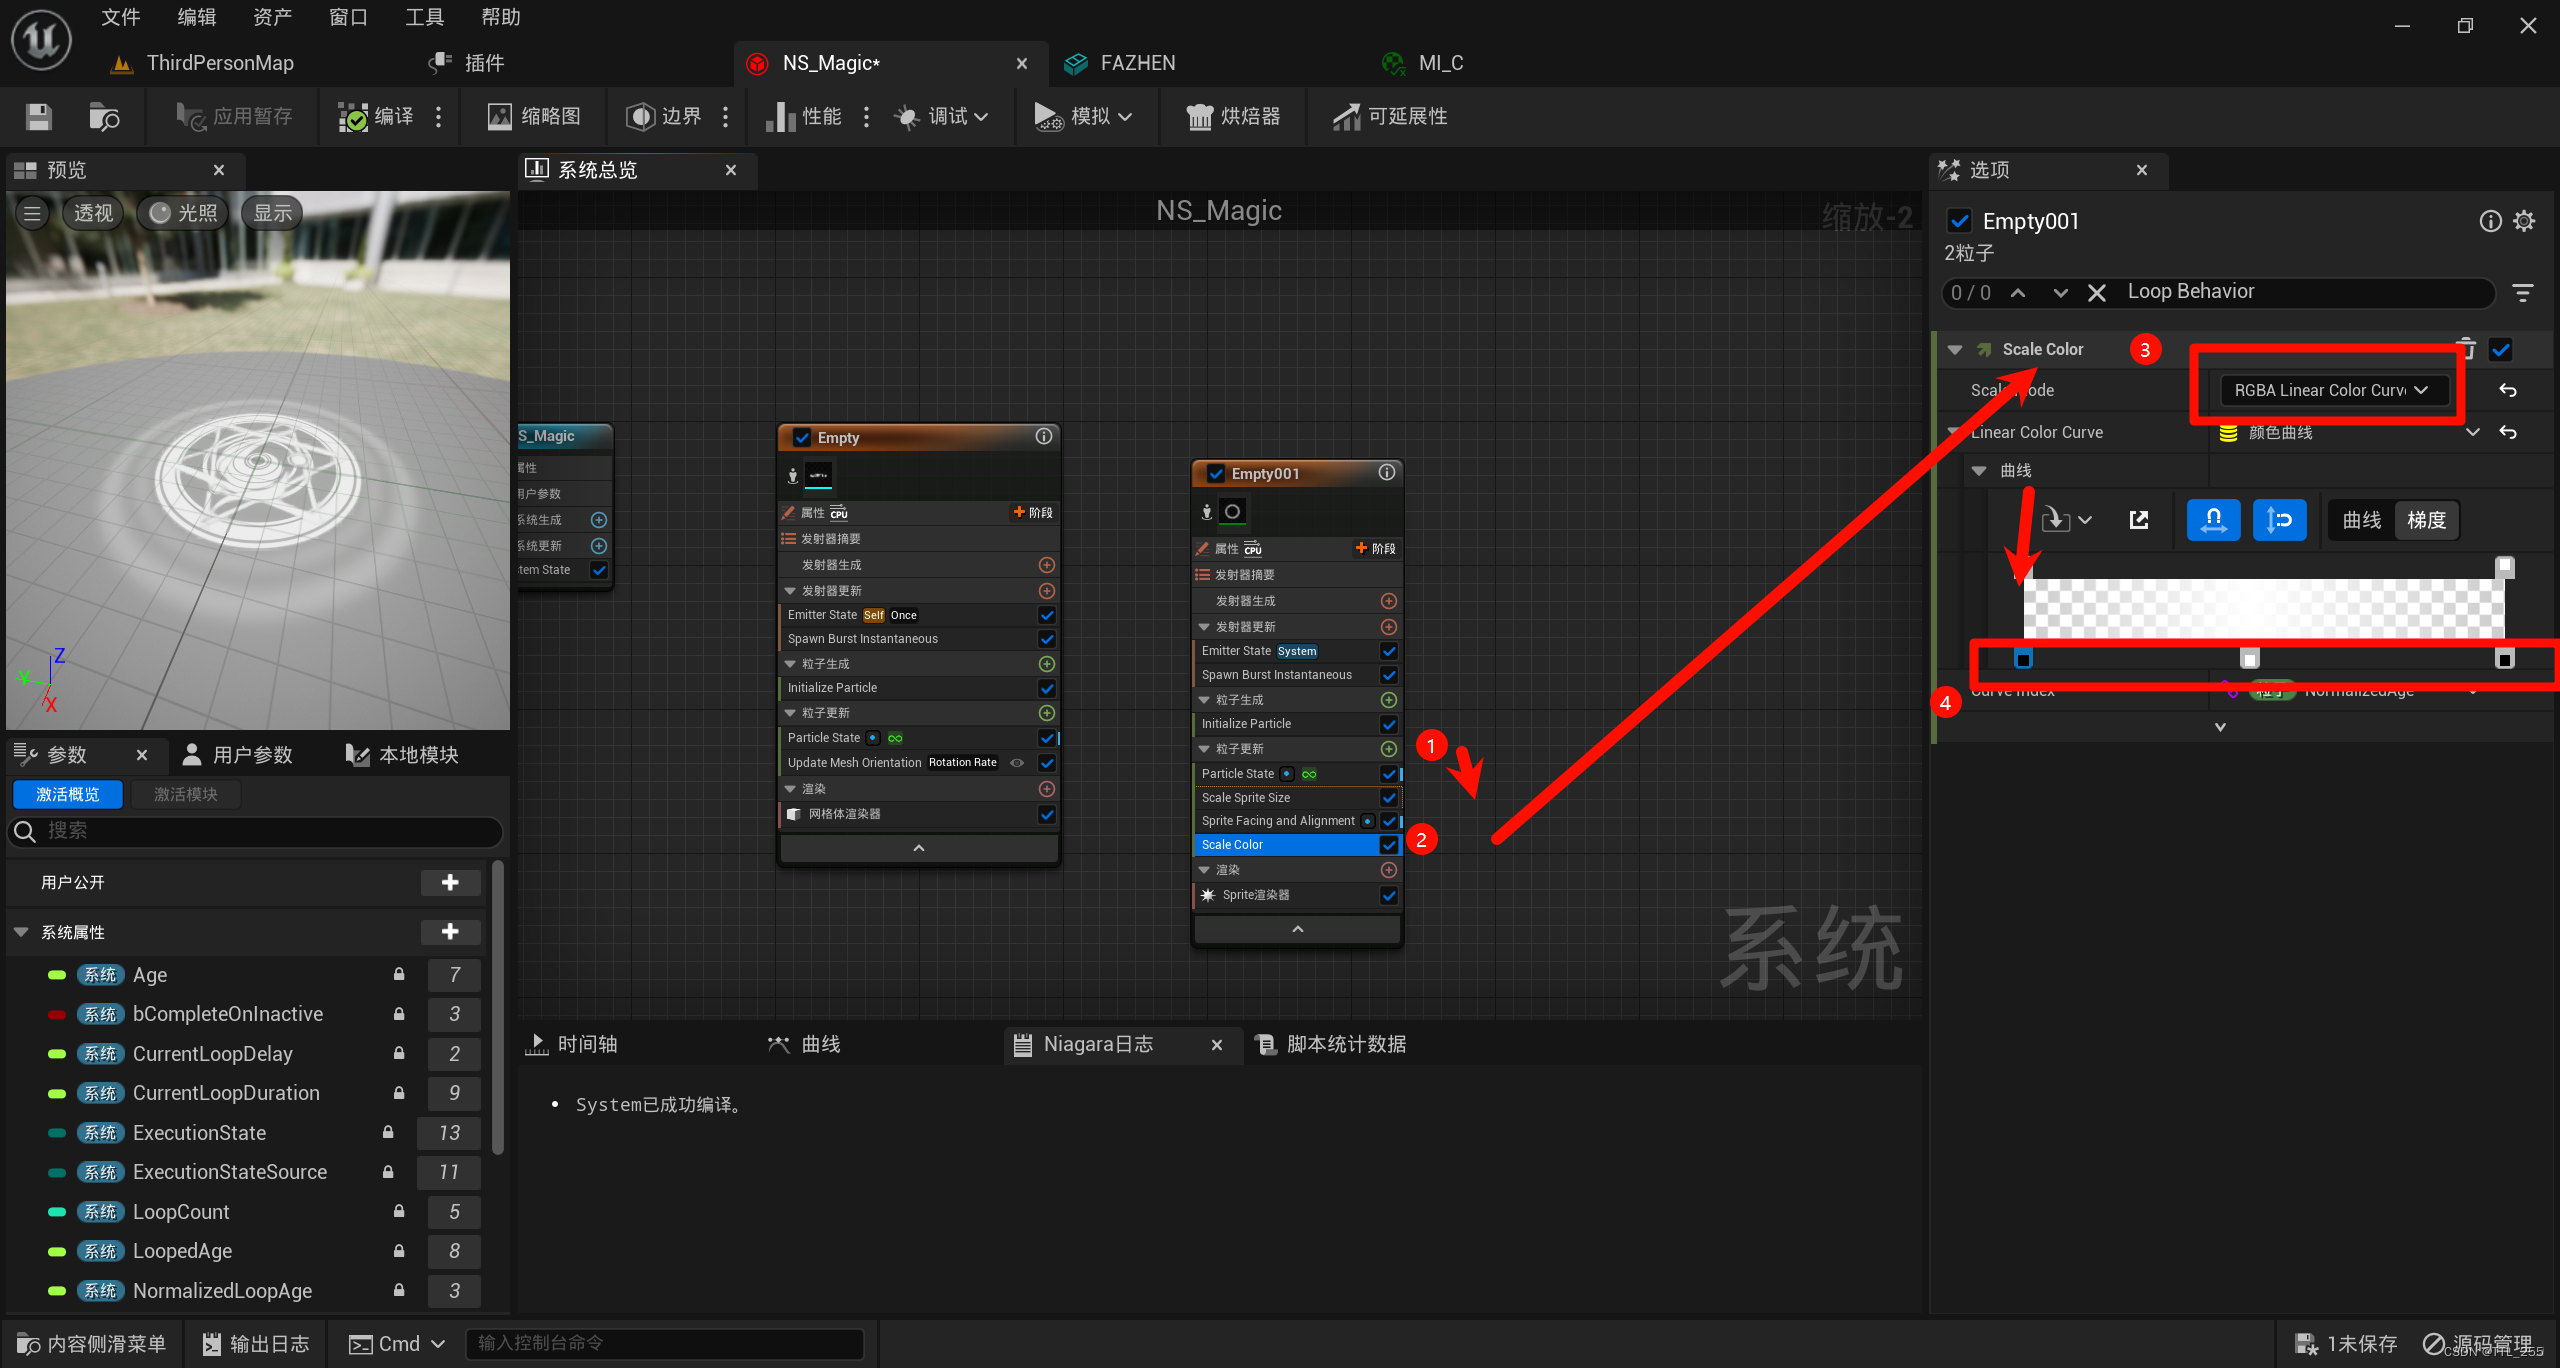
Task: Click the save icon in toolbar
Action: click(x=39, y=117)
